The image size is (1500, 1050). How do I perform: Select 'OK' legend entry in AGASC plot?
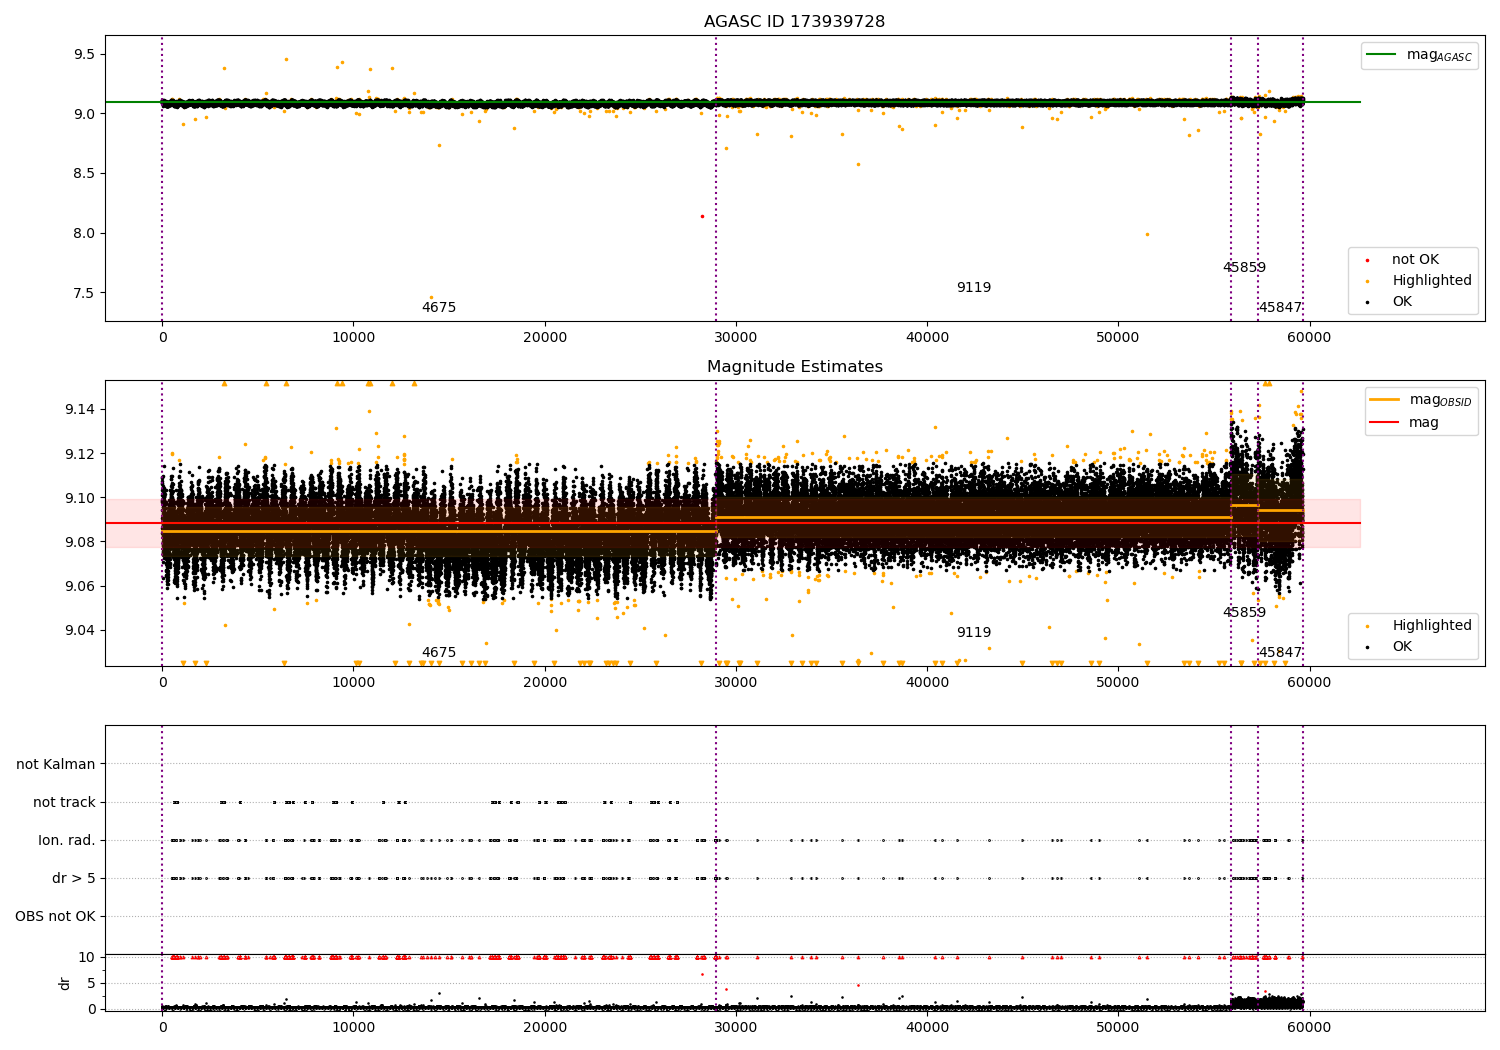click(x=1402, y=302)
